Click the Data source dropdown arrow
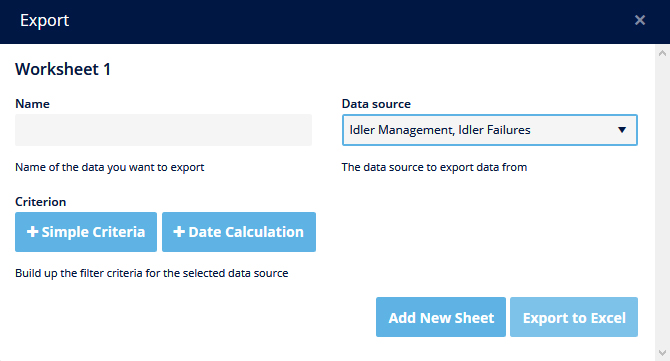The height and width of the screenshot is (361, 670). (622, 130)
